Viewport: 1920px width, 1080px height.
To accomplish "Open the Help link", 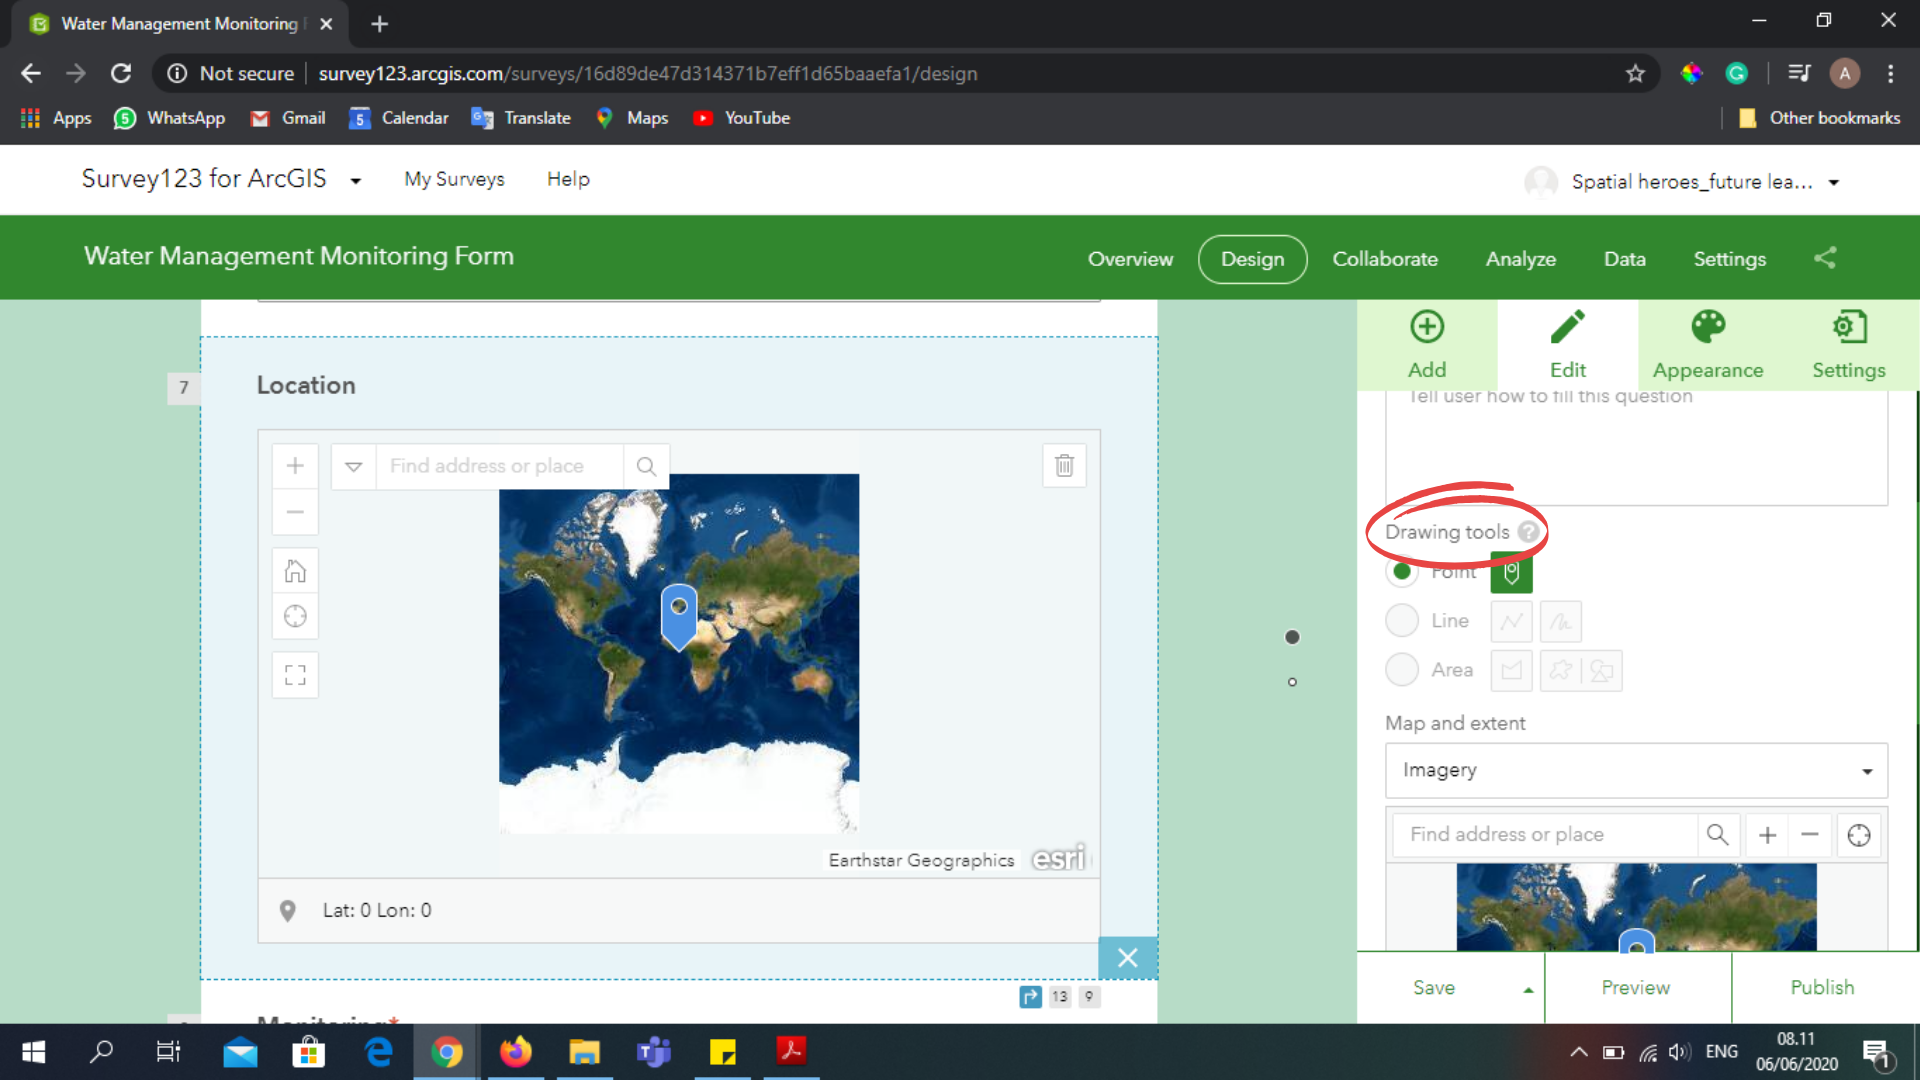I will click(x=568, y=179).
